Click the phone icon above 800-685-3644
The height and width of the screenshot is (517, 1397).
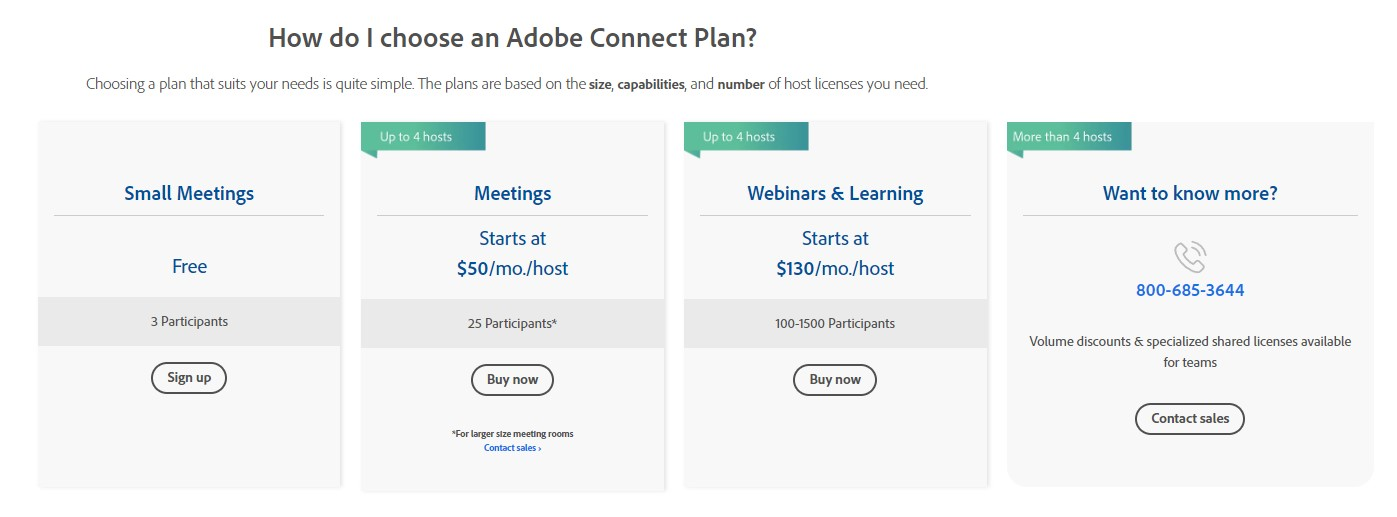coord(1190,257)
